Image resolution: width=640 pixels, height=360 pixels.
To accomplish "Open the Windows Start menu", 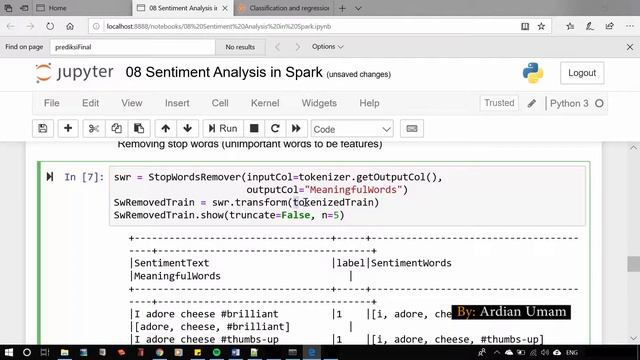I will [9, 353].
